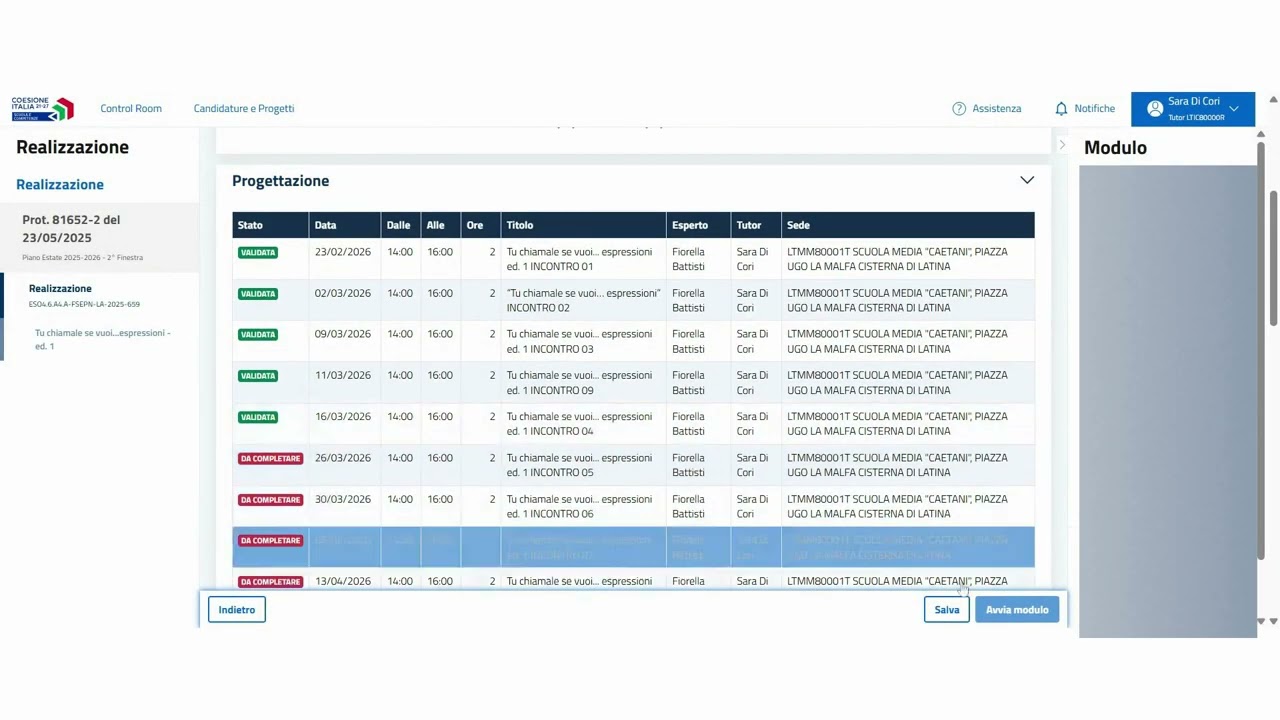Click the Progettazione section title
Image resolution: width=1280 pixels, height=720 pixels.
(x=281, y=181)
